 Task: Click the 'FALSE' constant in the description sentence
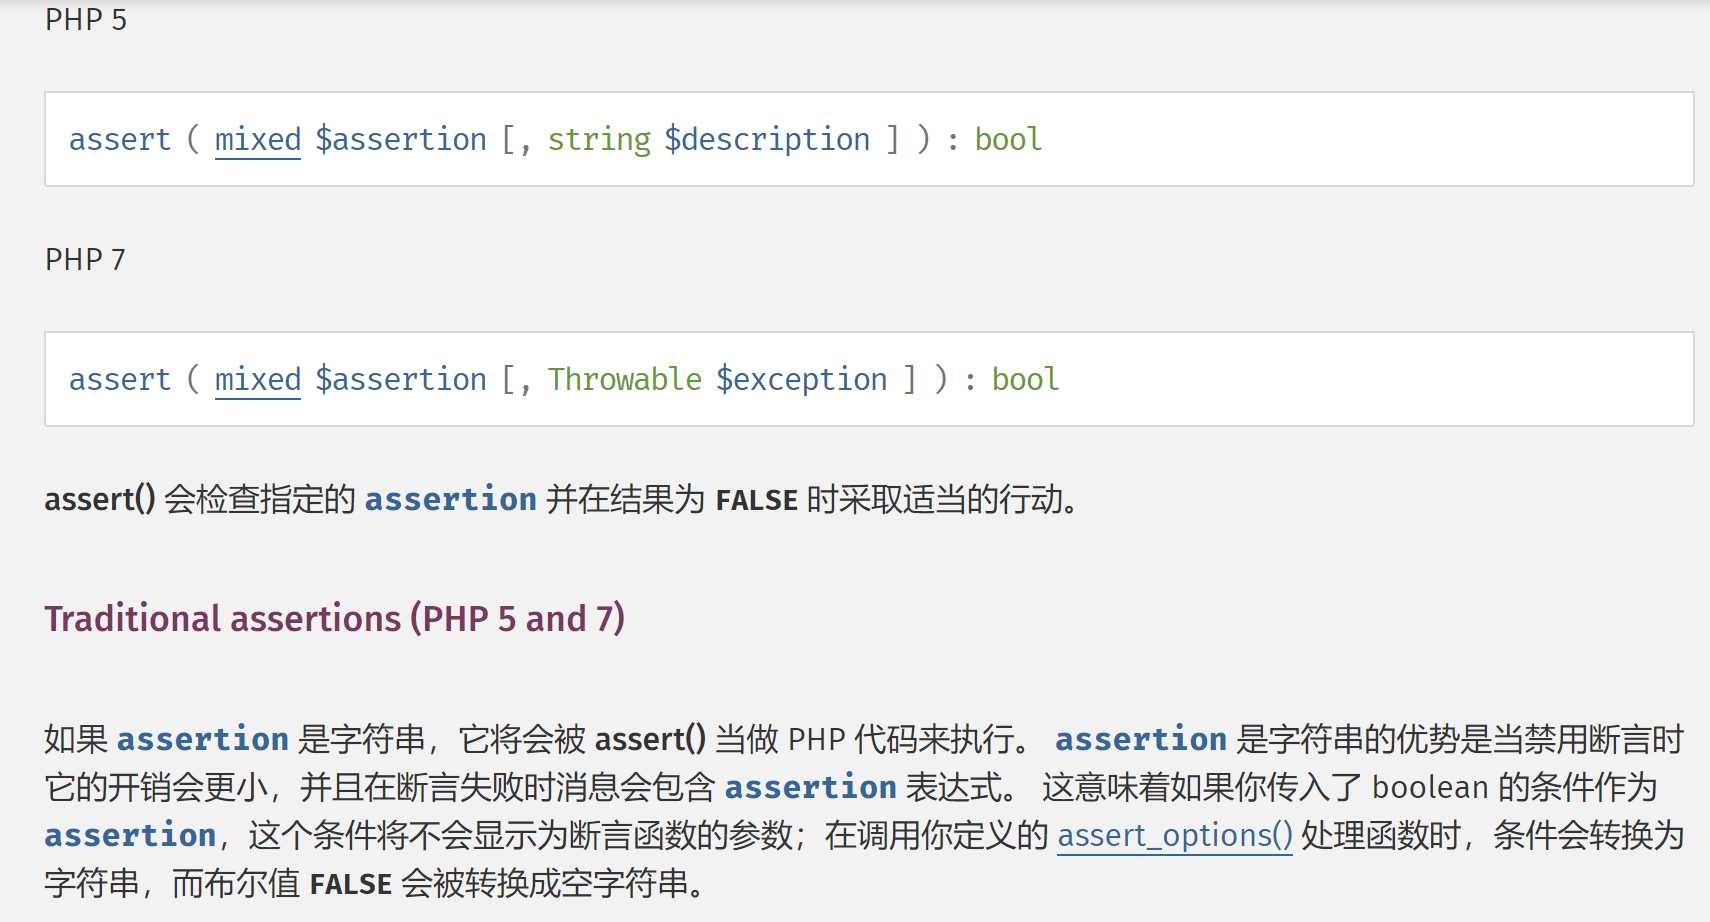tap(757, 500)
